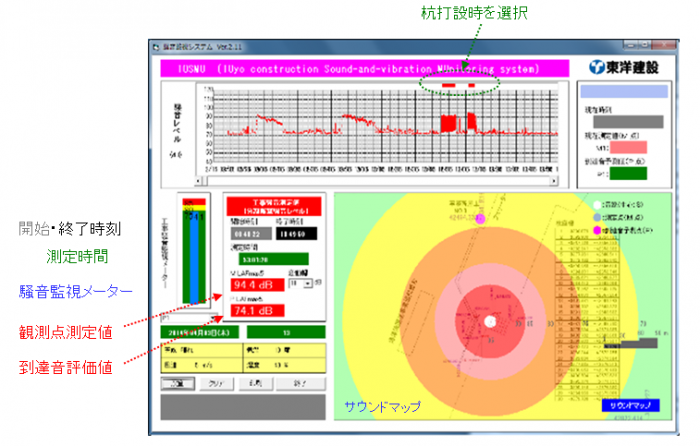
Task: Click the pink M1 current value box
Action: coord(628,147)
